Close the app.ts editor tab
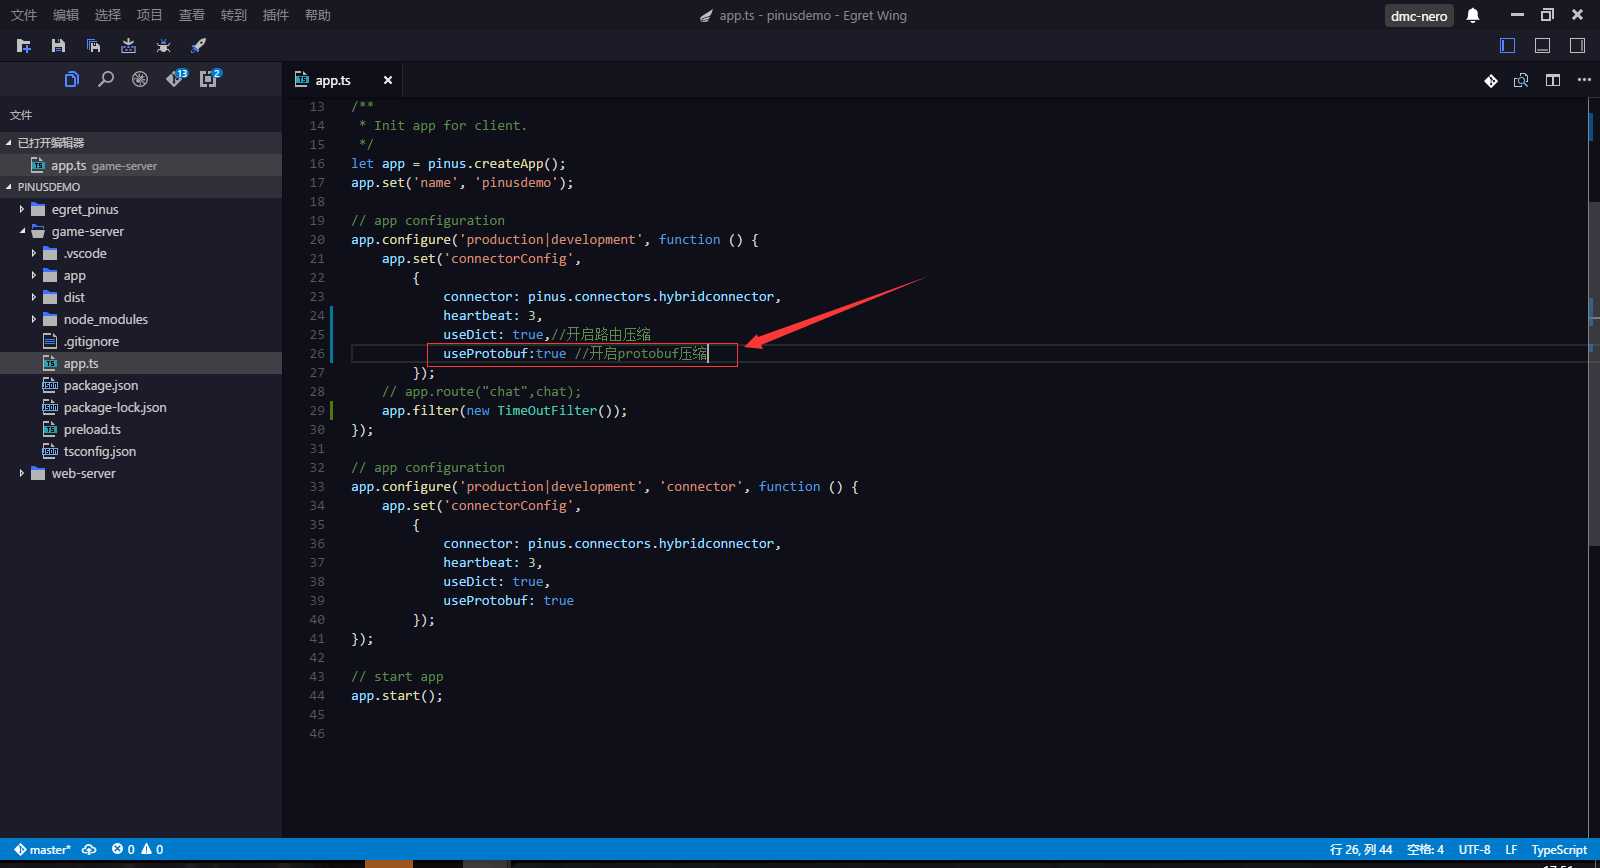 click(388, 80)
